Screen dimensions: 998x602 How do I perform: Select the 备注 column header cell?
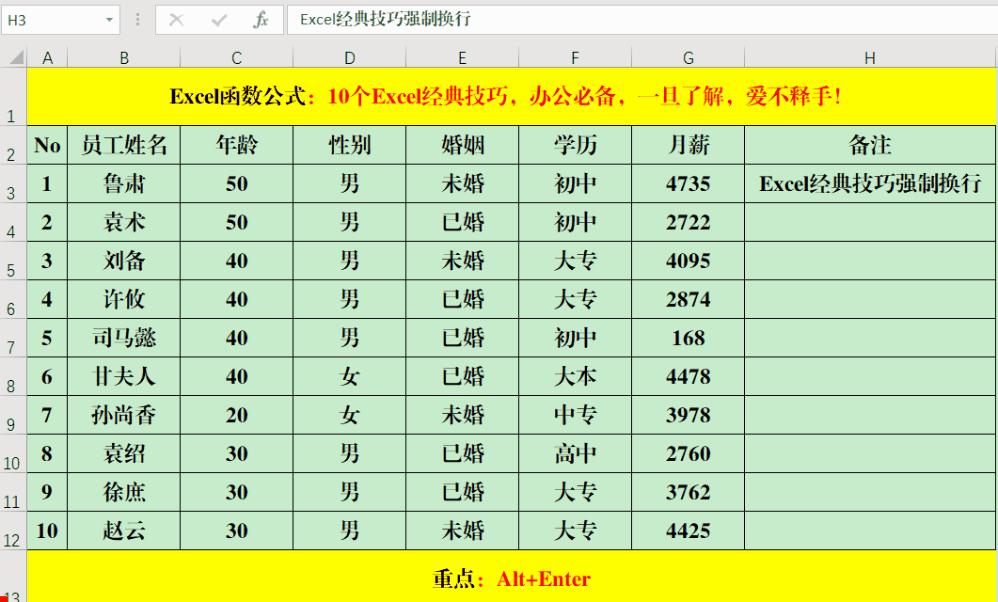point(869,145)
